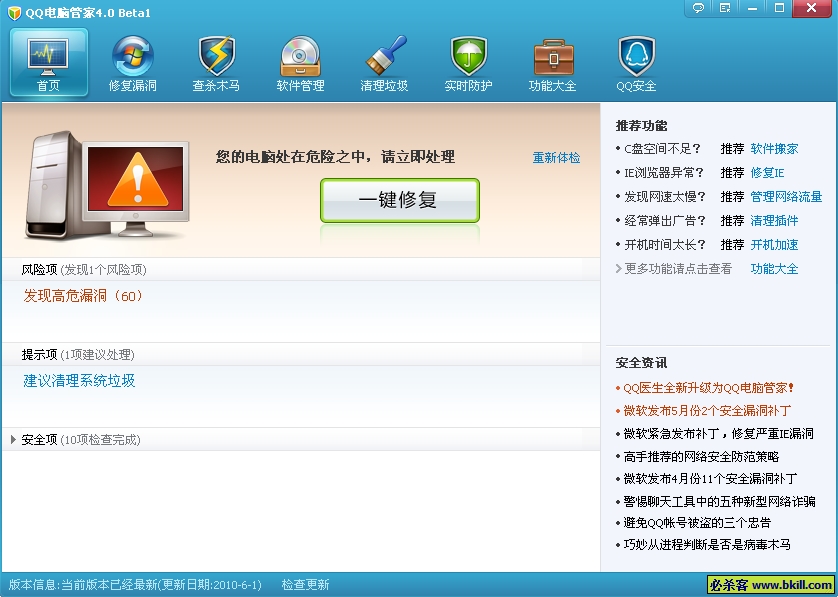Open the 首页 home tab icon
The height and width of the screenshot is (597, 838).
pyautogui.click(x=49, y=62)
